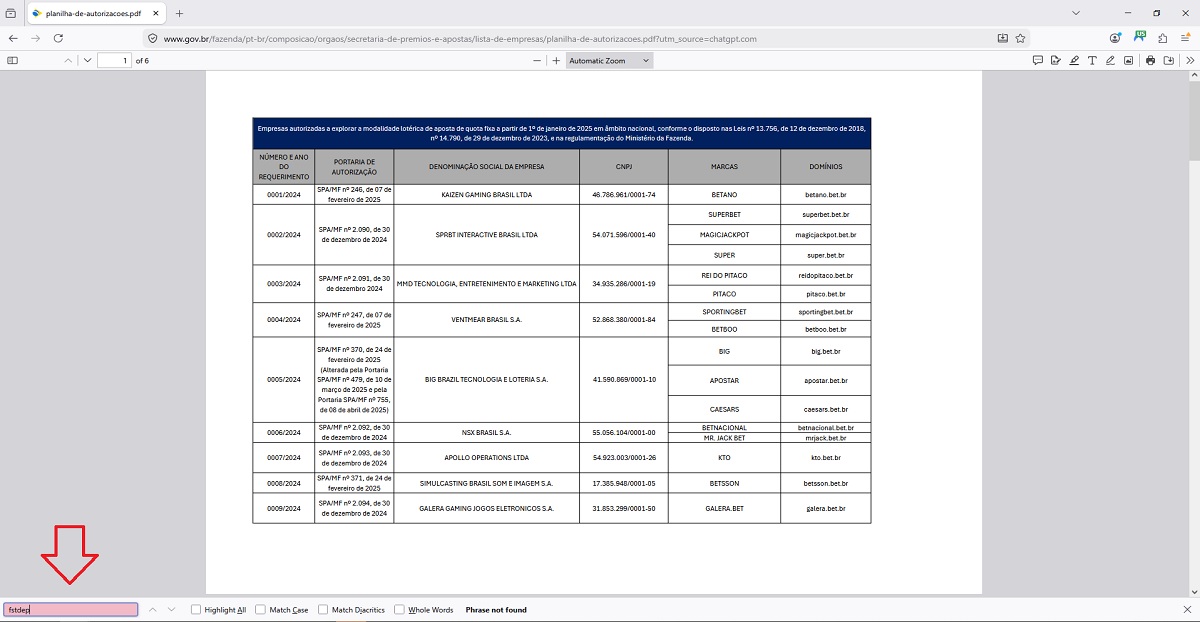
Task: Click the mrjack.bet.br domain cell
Action: [x=826, y=438]
